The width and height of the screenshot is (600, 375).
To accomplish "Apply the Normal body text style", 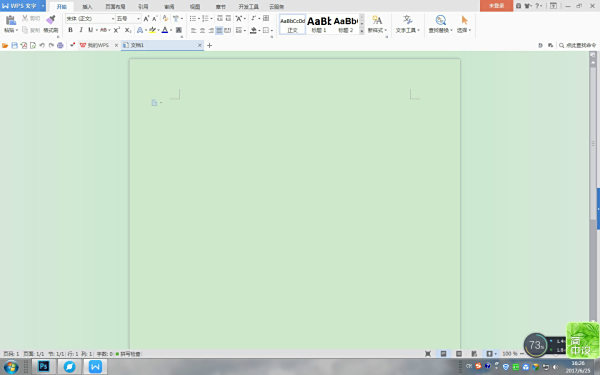I will click(x=292, y=24).
